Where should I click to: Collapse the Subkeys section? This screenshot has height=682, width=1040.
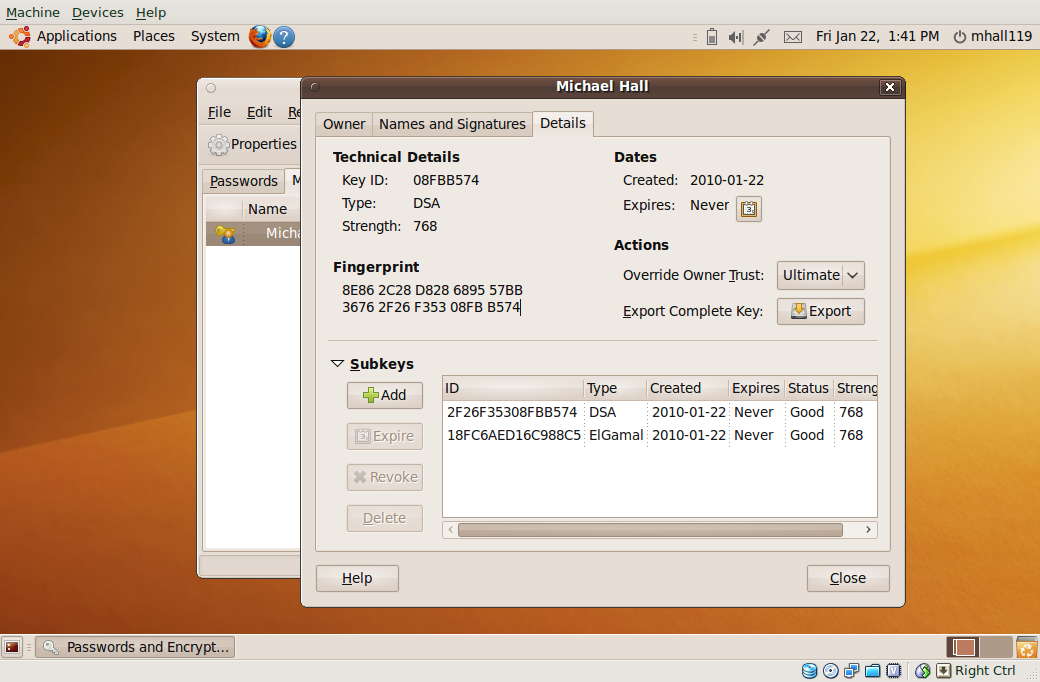tap(337, 364)
